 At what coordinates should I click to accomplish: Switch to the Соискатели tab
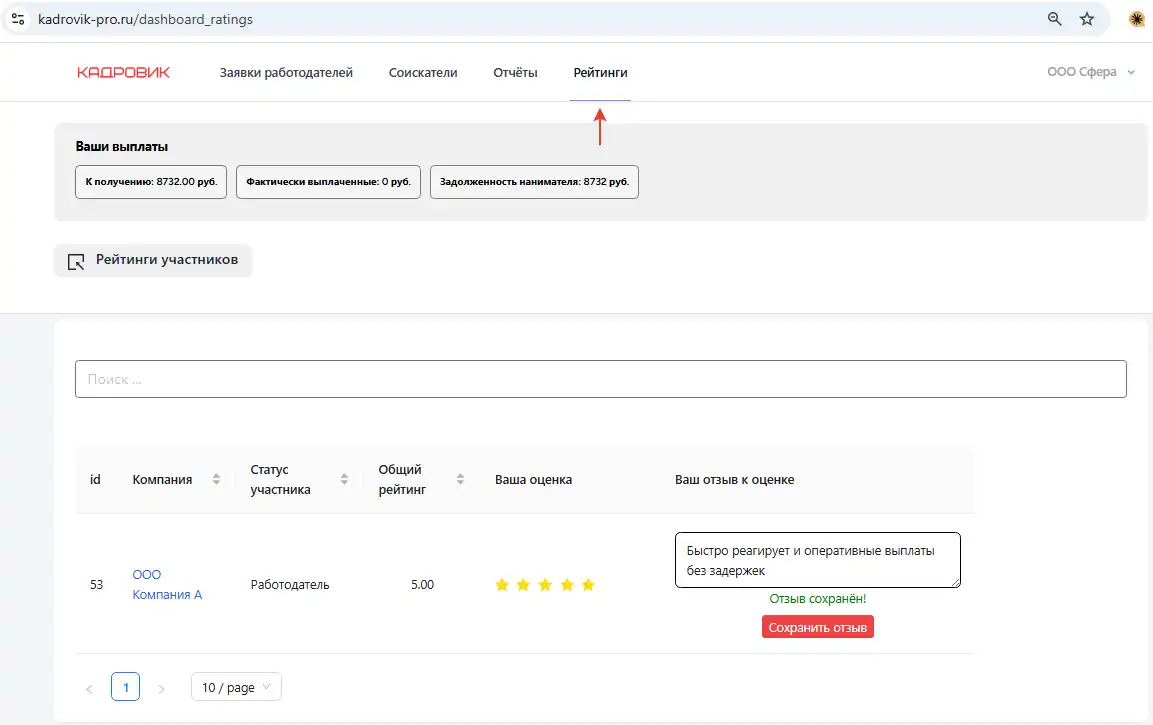(423, 72)
